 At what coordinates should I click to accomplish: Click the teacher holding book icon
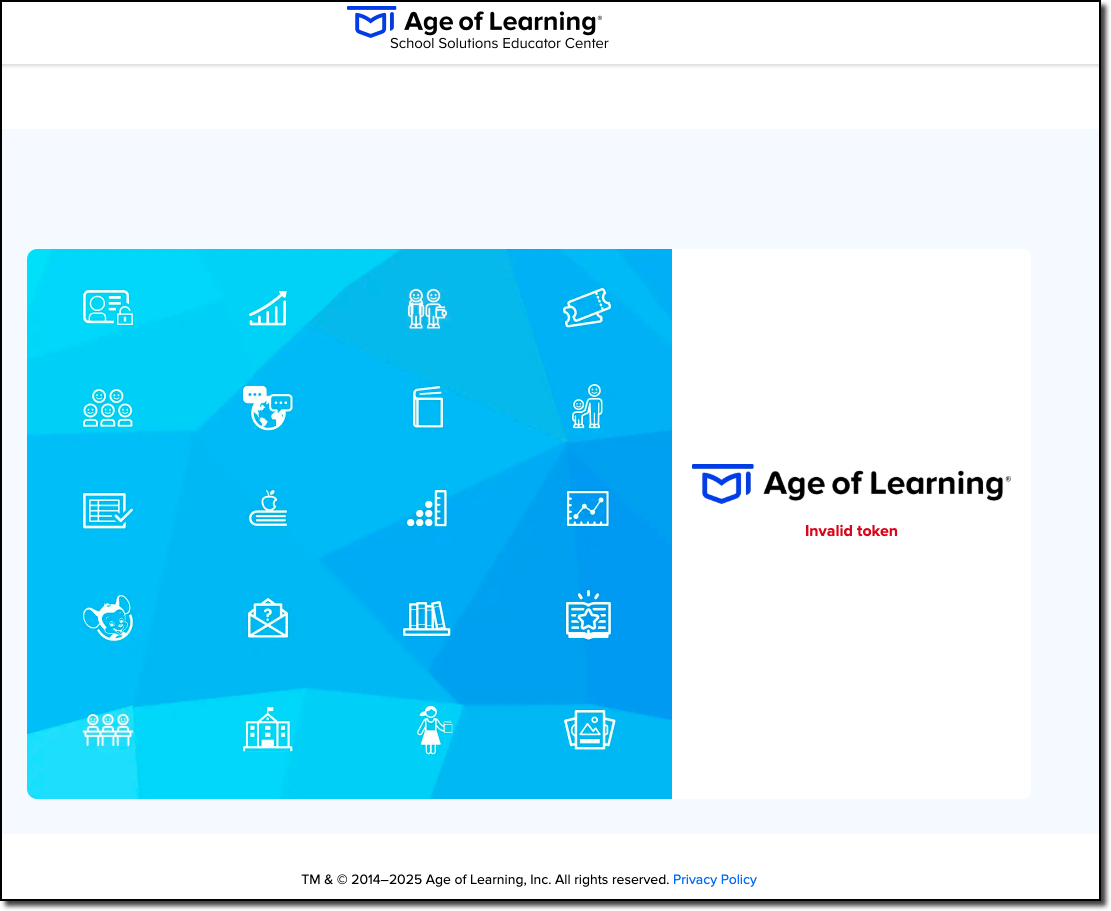click(434, 730)
